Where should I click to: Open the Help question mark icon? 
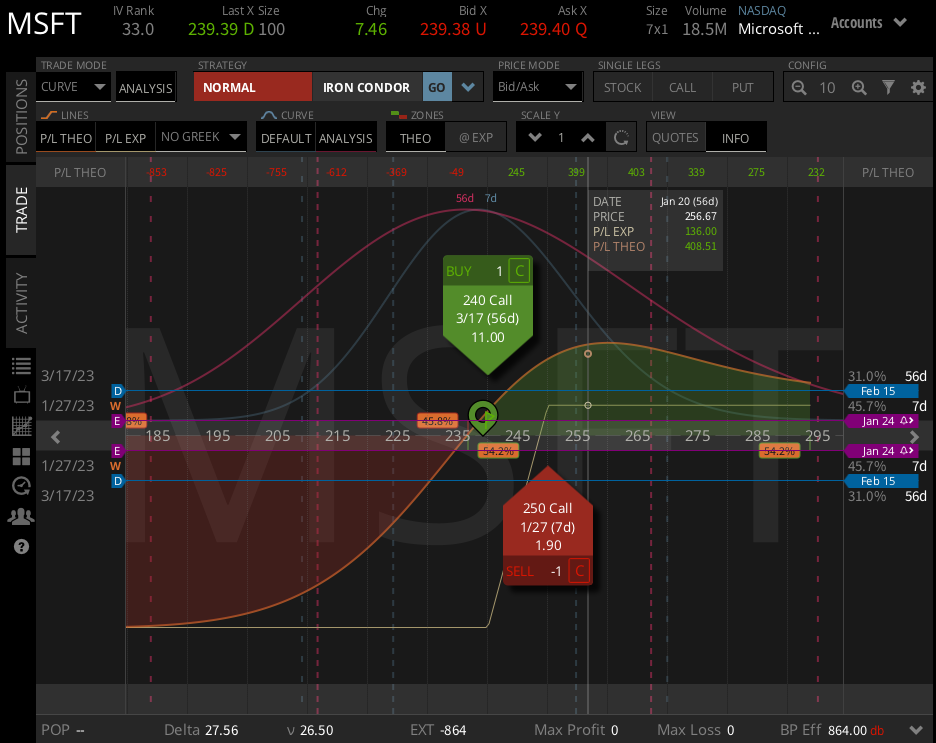coord(20,547)
